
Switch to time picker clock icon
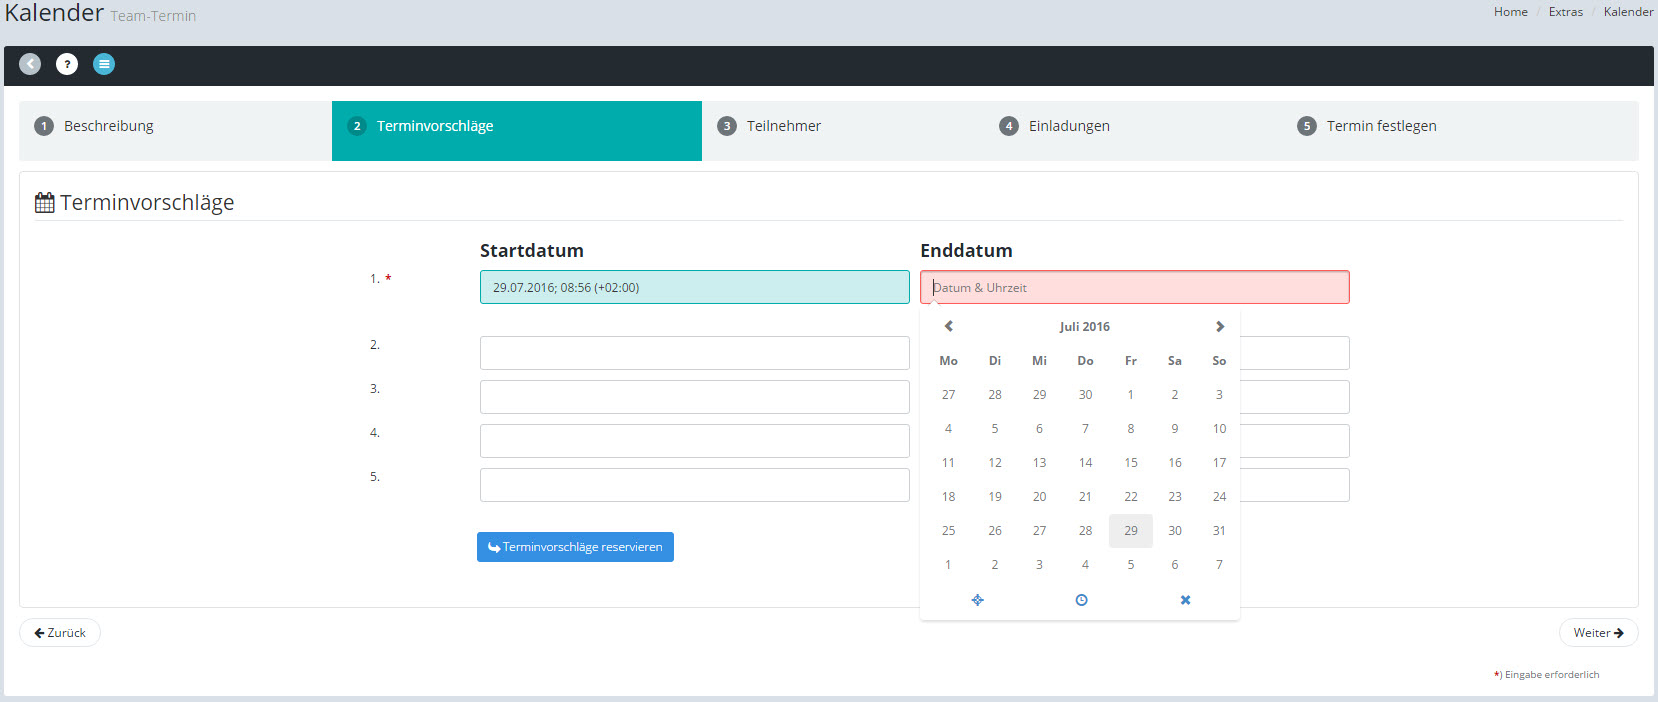tap(1081, 600)
